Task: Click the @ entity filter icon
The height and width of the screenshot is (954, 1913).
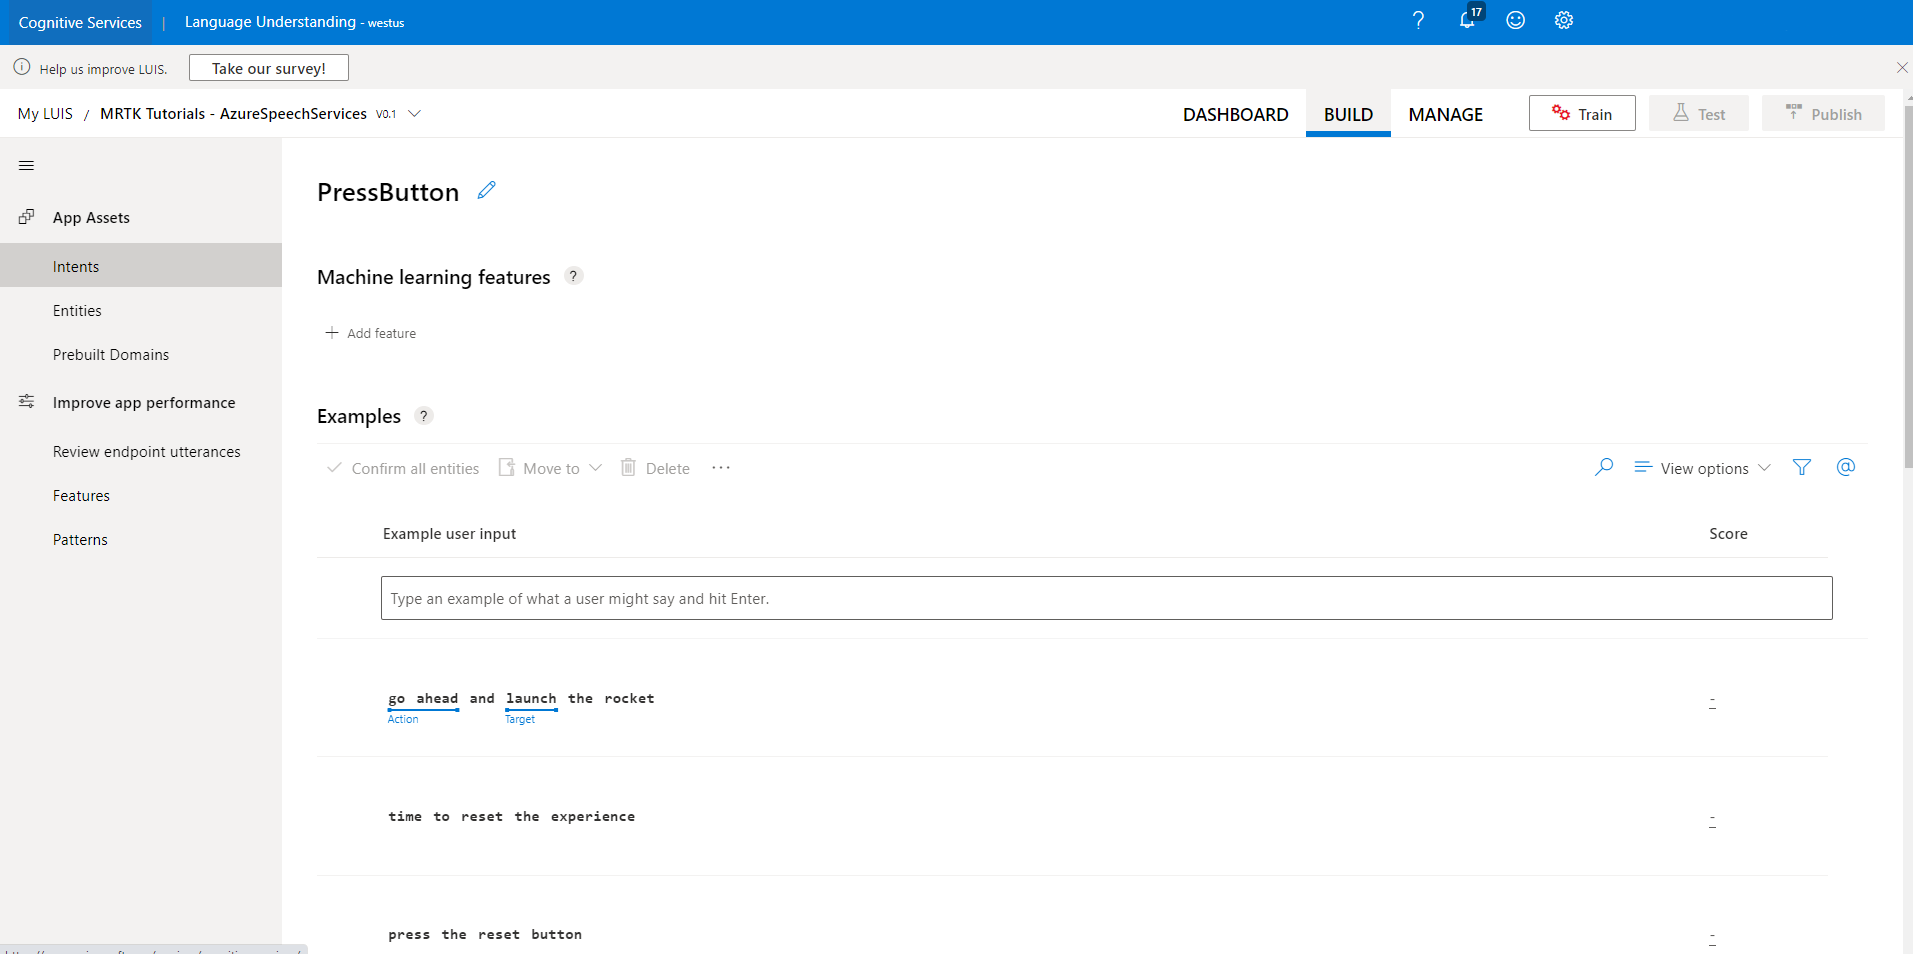Action: coord(1846,467)
